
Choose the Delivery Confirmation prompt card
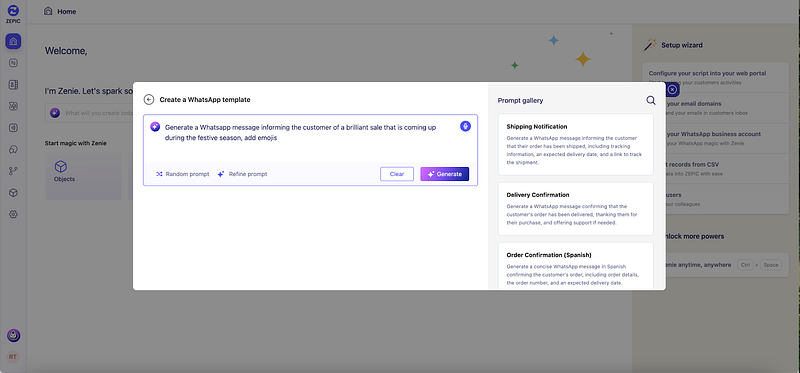(x=576, y=209)
